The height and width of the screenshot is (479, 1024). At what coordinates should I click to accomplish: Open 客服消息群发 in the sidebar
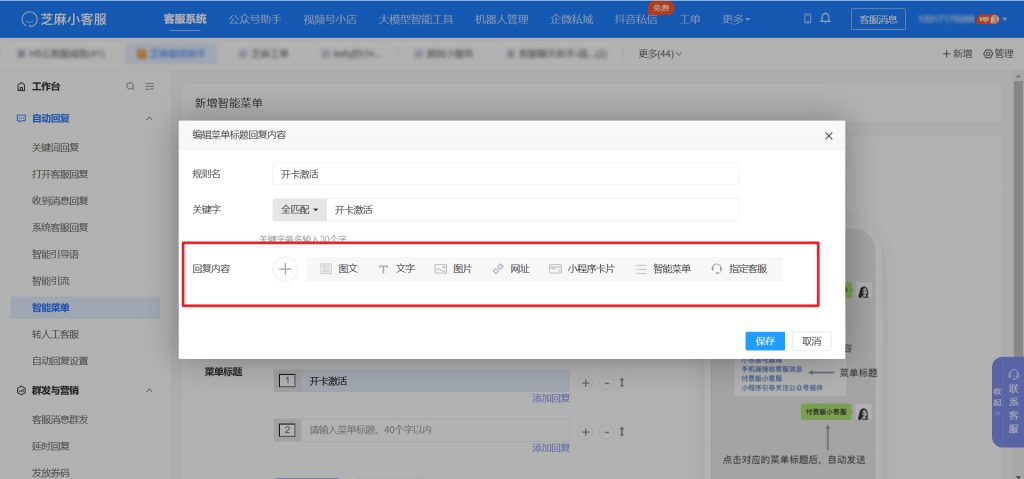pyautogui.click(x=60, y=420)
